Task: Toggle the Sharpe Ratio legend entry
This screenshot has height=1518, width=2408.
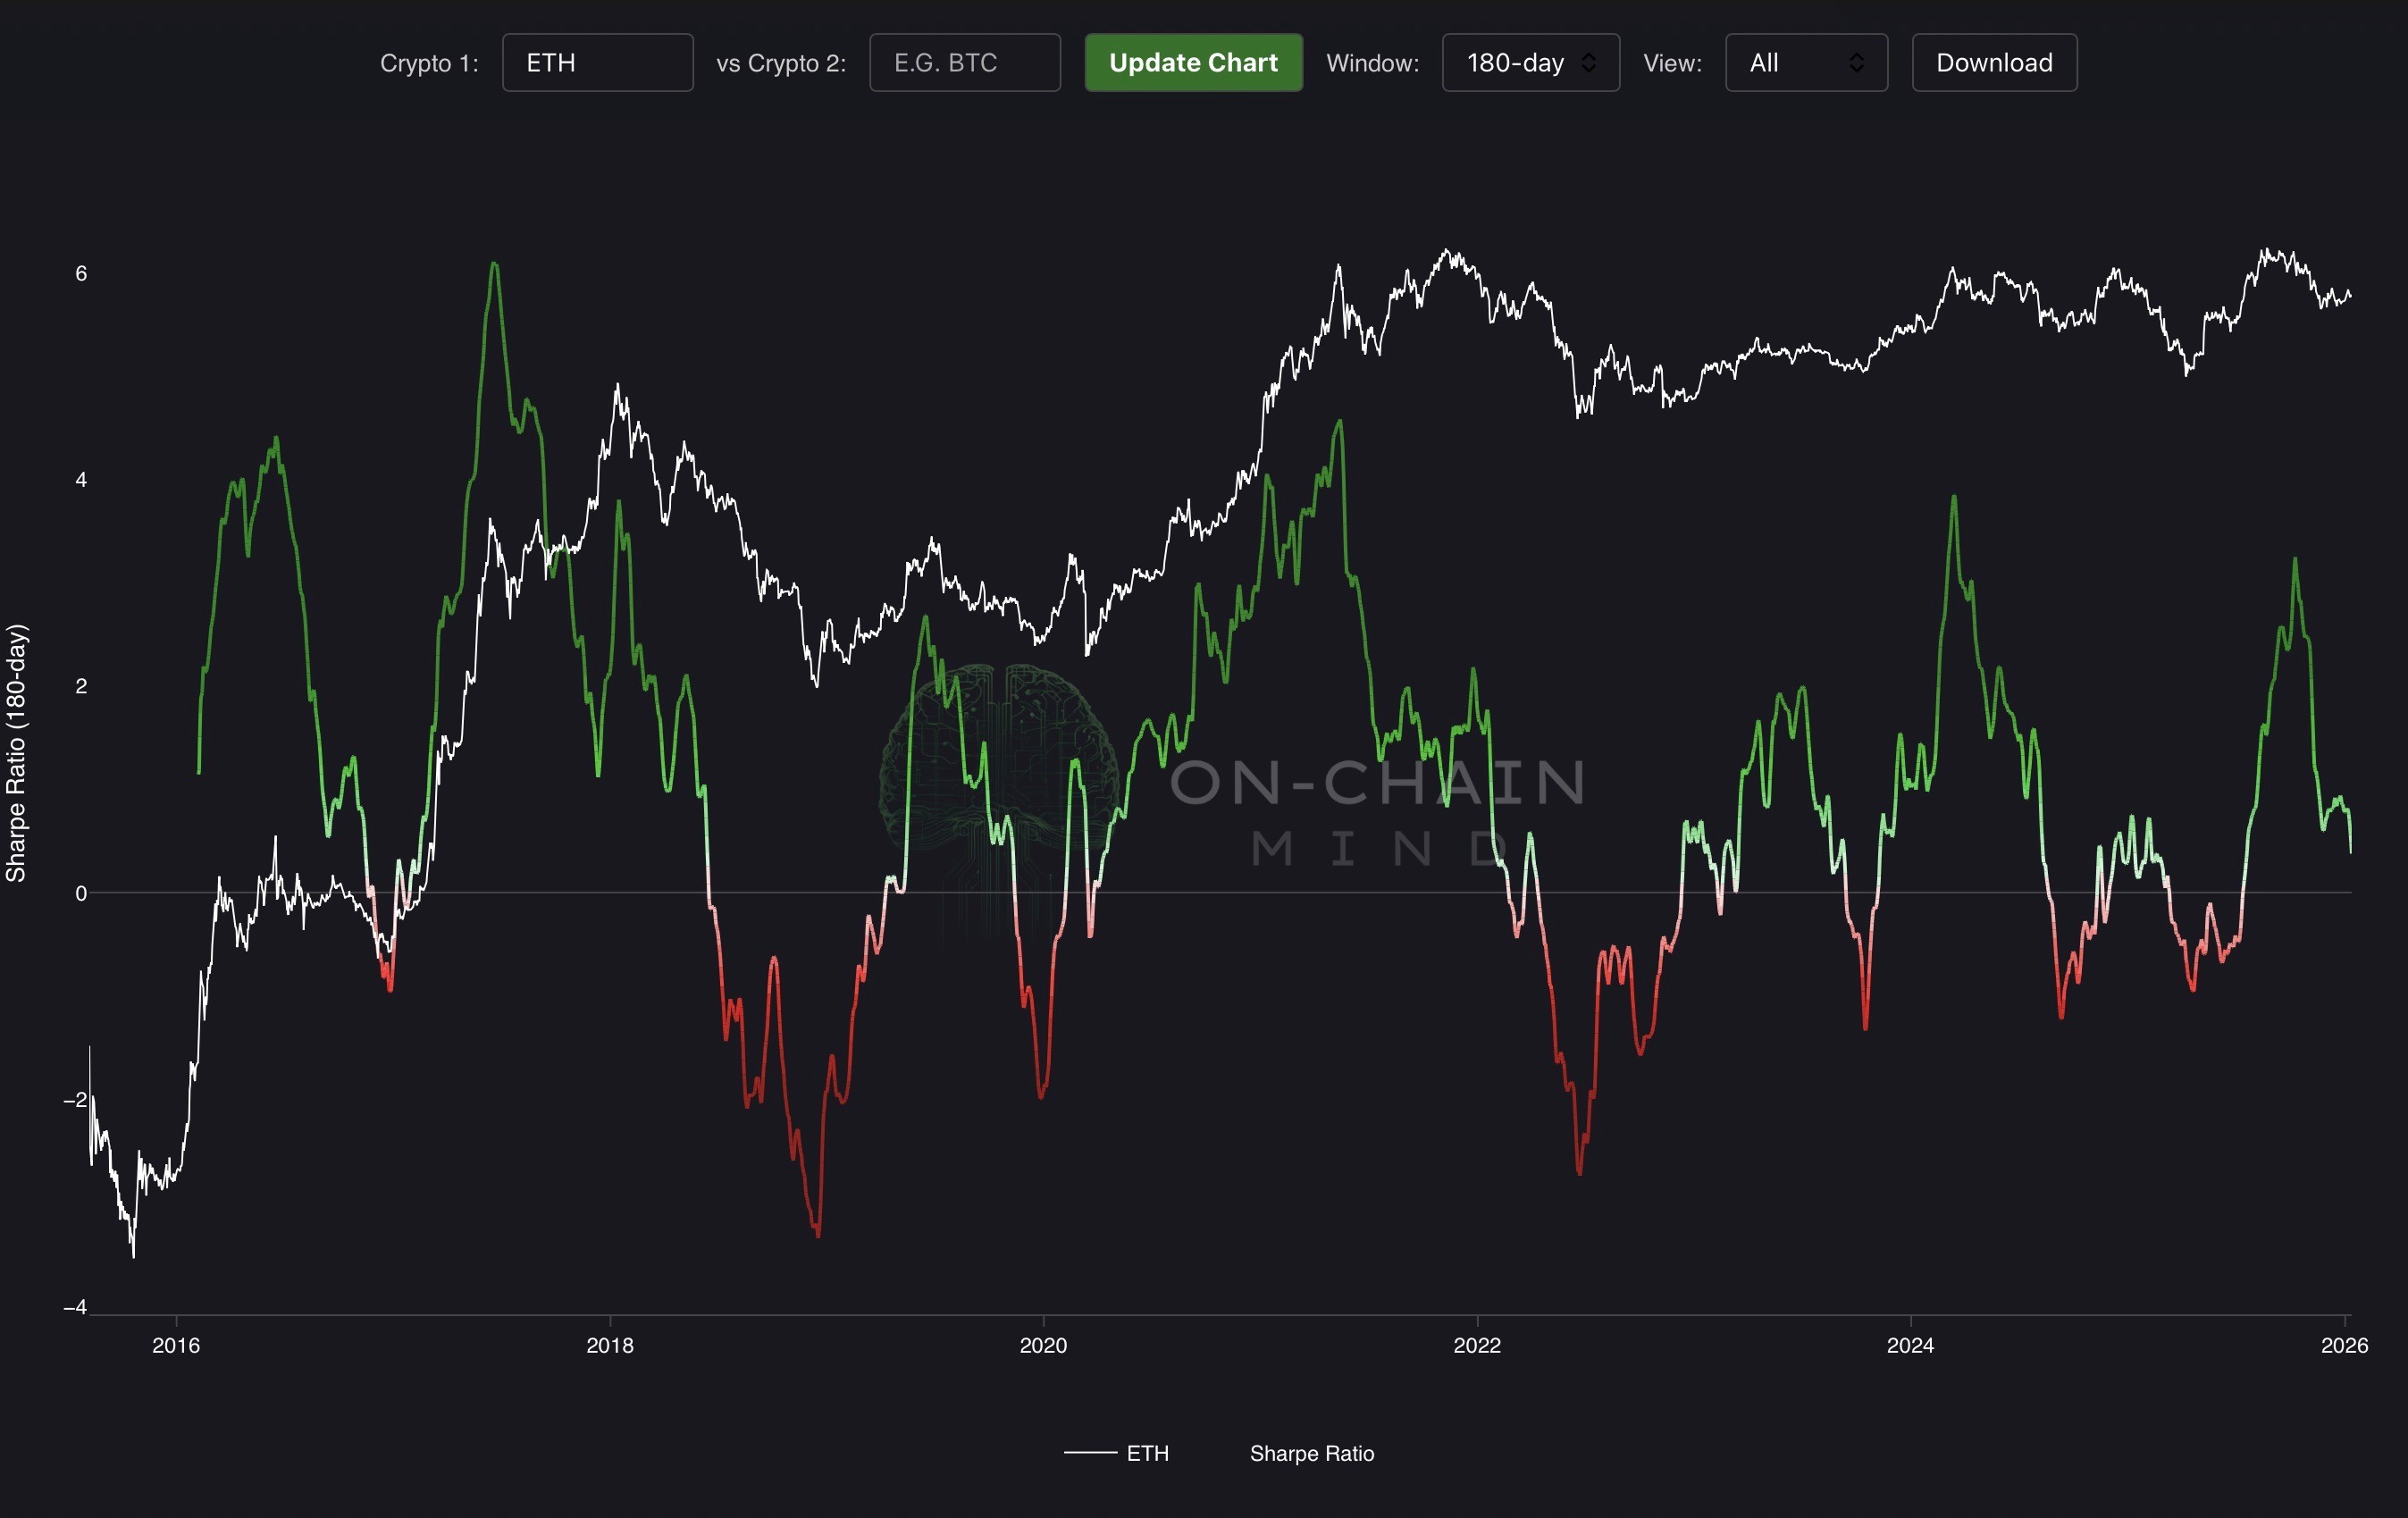Action: click(x=1311, y=1453)
